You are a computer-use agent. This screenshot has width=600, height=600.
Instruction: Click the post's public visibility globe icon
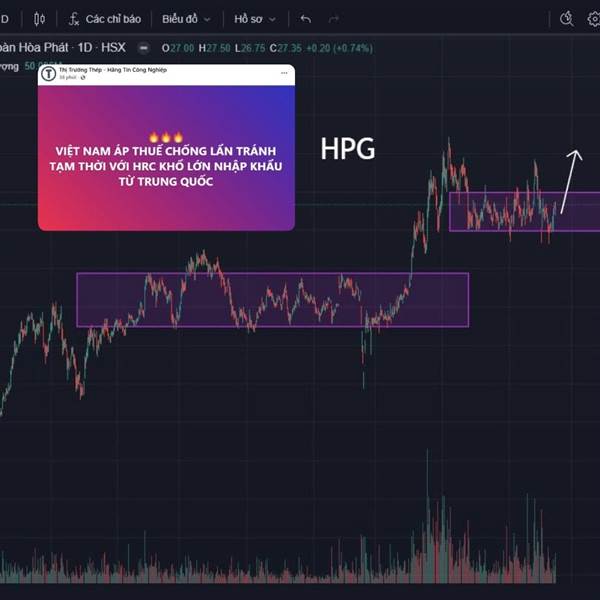tap(83, 77)
